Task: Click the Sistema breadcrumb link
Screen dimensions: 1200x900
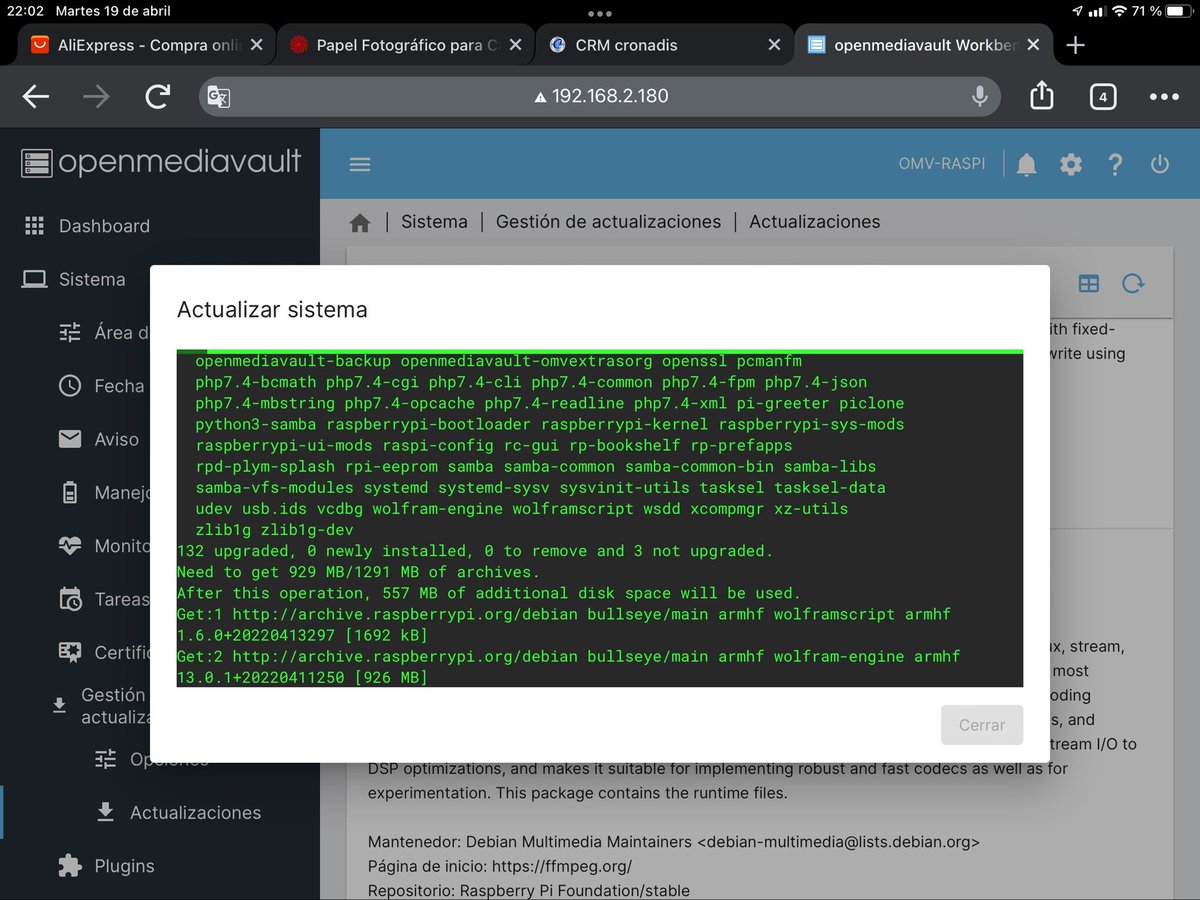Action: [434, 222]
